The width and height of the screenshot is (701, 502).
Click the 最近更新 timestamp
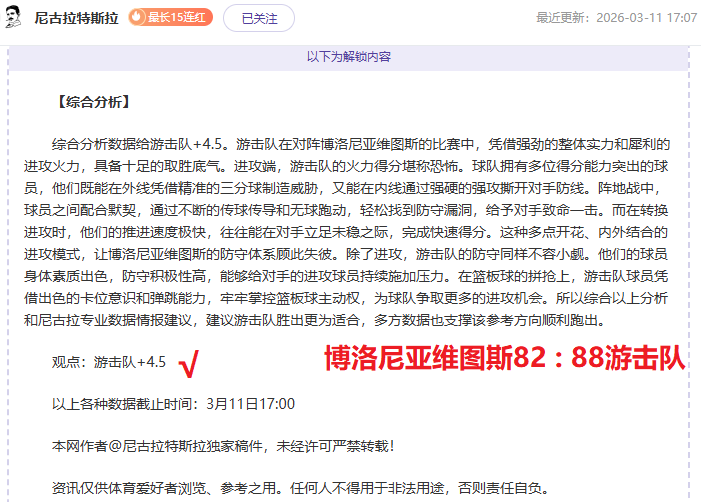click(616, 18)
